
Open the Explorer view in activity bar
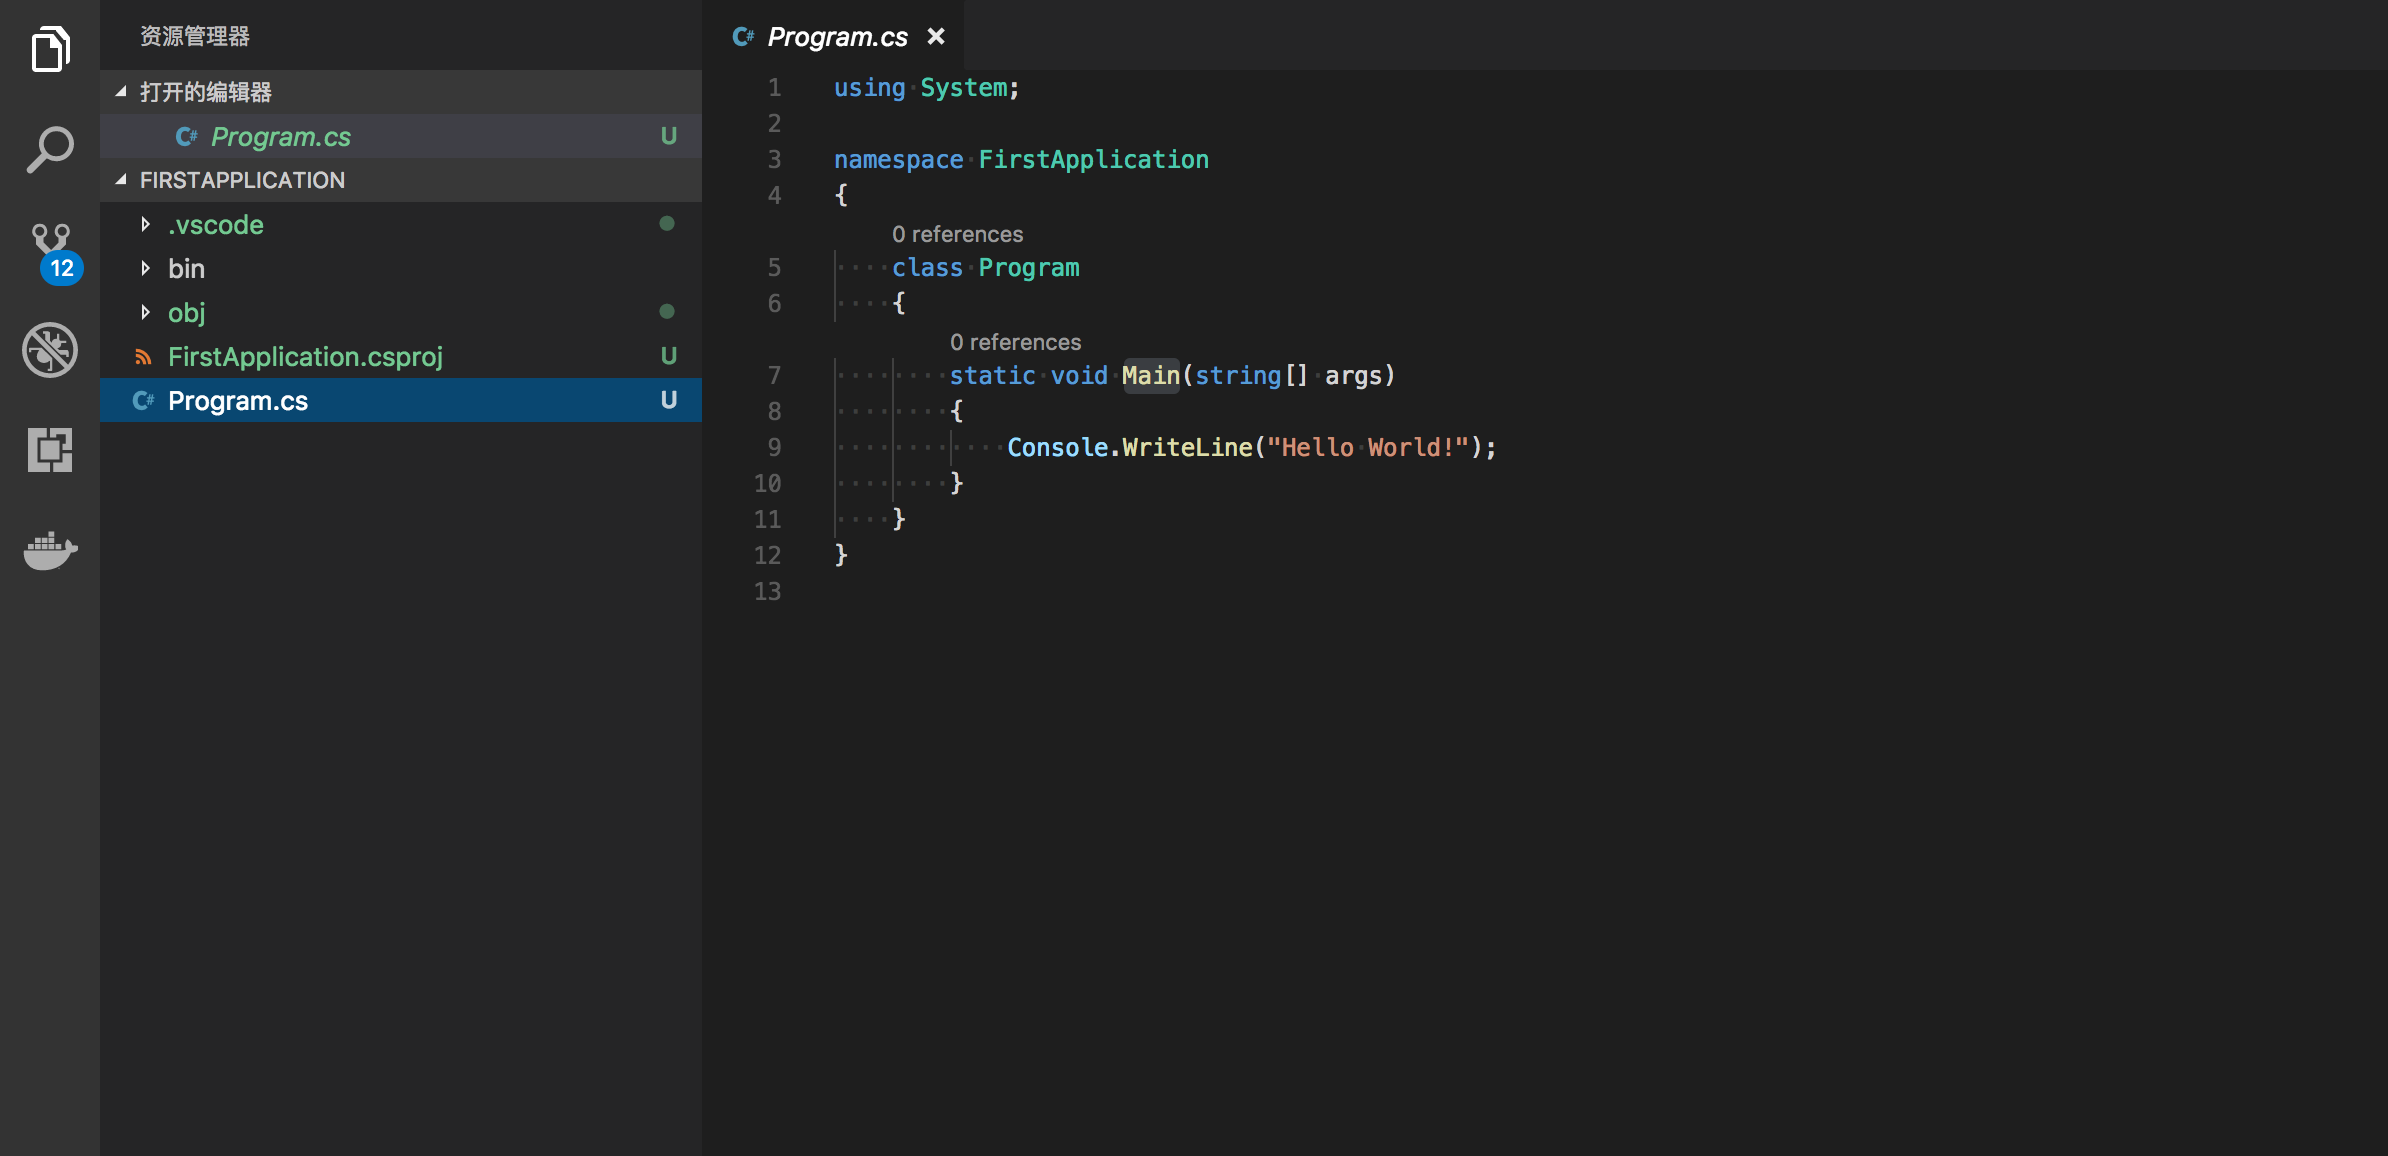(50, 49)
